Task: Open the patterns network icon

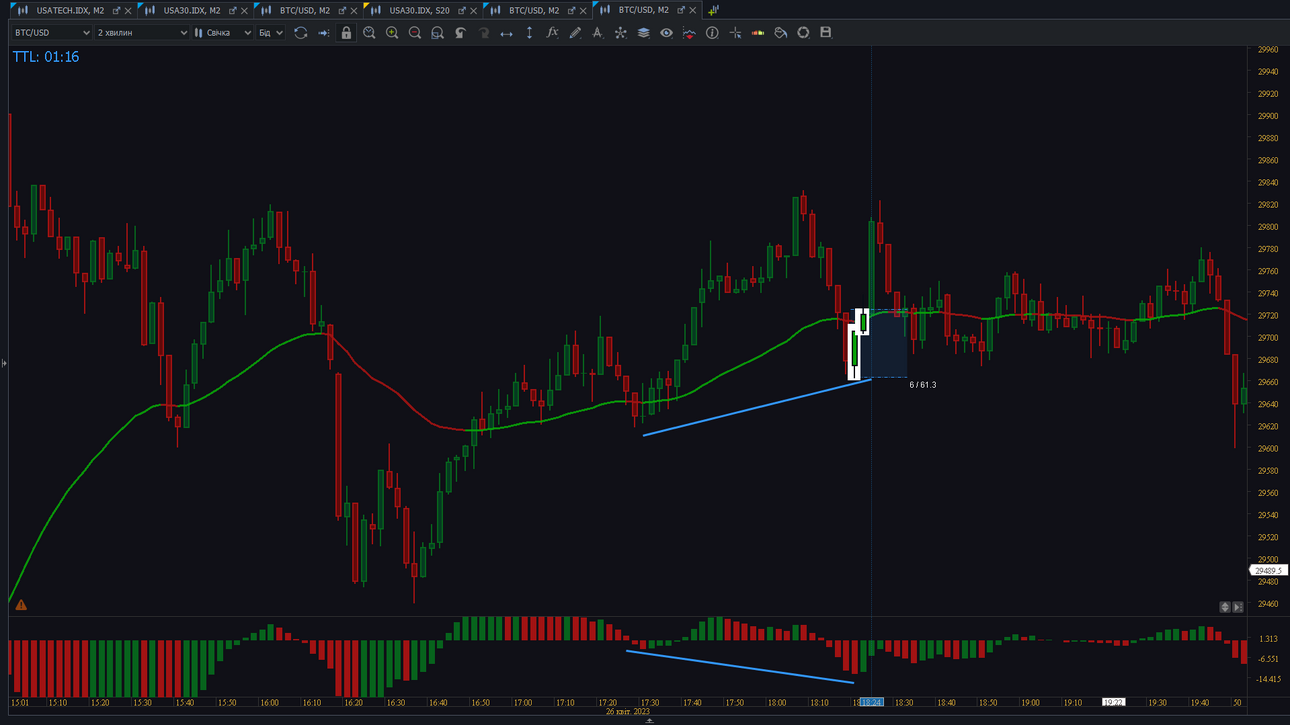Action: 620,33
